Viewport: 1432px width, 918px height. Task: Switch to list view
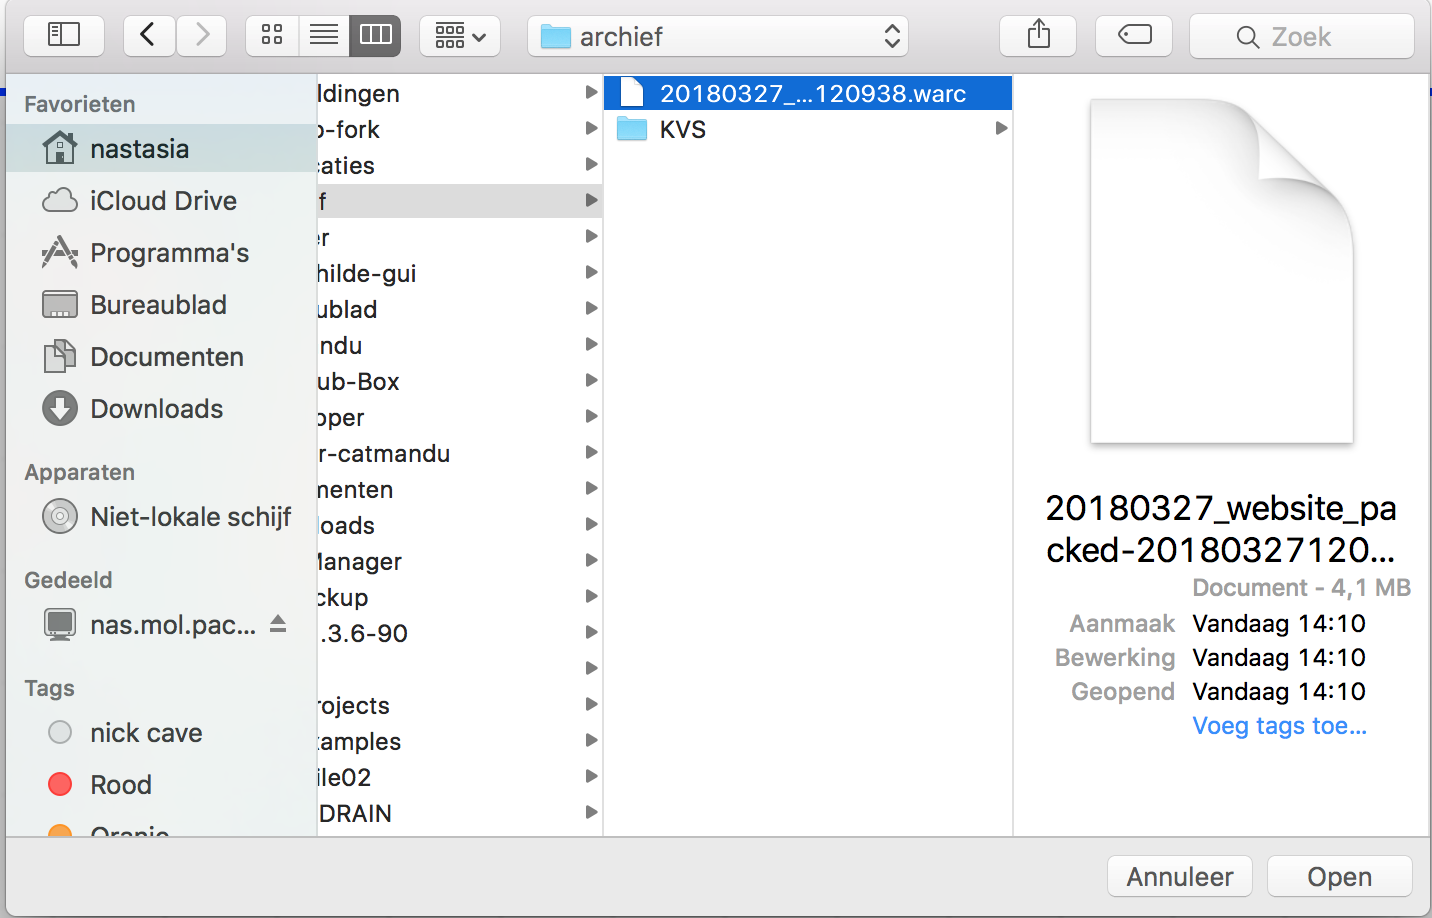click(x=323, y=36)
